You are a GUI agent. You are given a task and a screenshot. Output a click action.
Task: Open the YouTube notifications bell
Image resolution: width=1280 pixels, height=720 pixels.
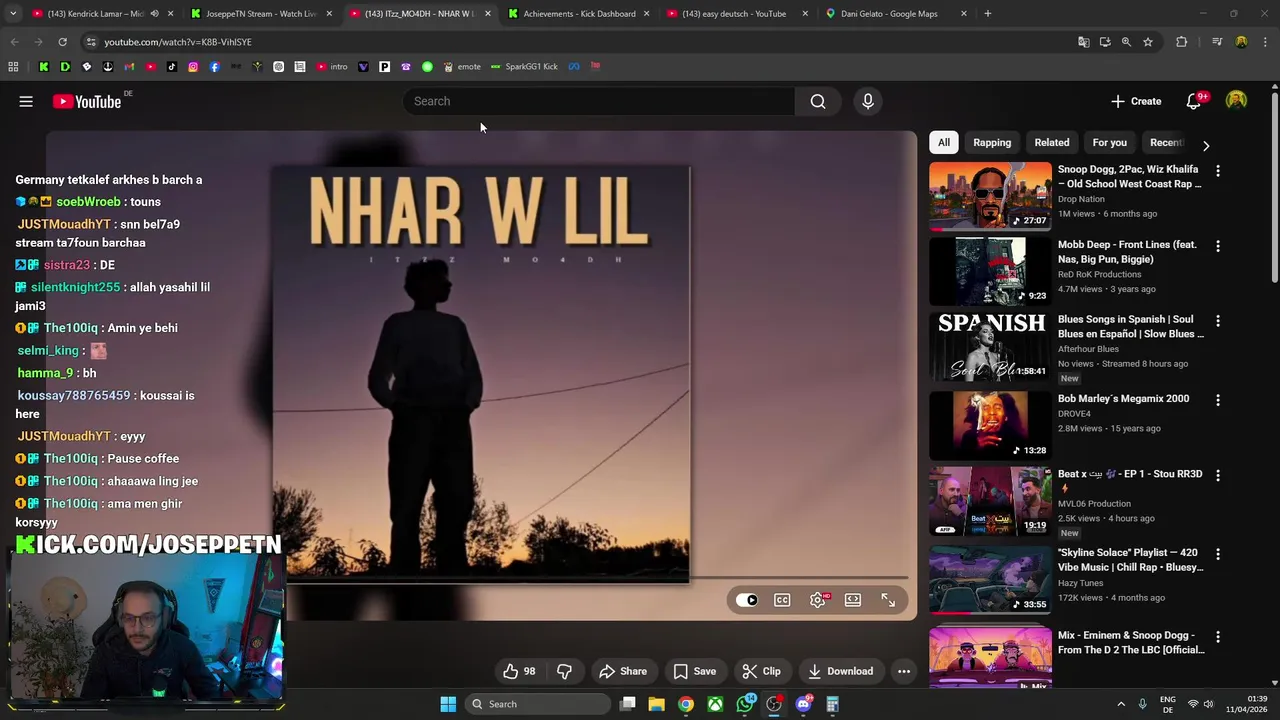pyautogui.click(x=1193, y=101)
